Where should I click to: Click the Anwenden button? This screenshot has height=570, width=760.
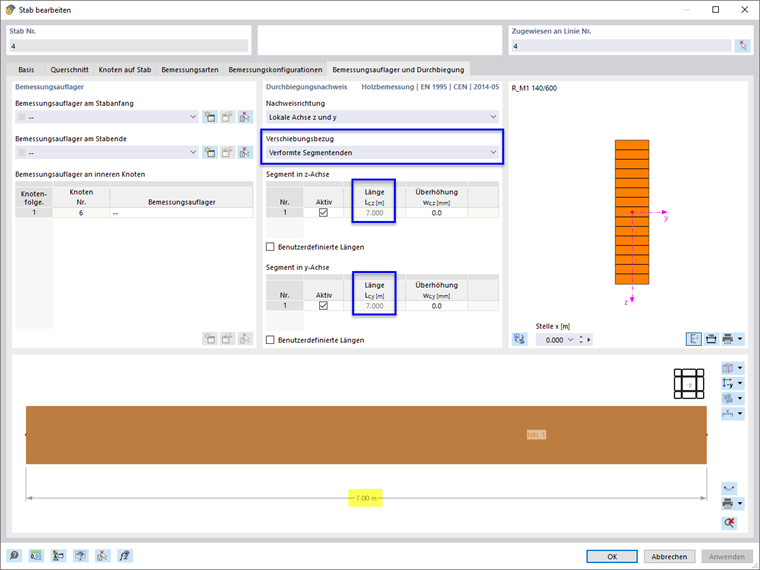(727, 556)
